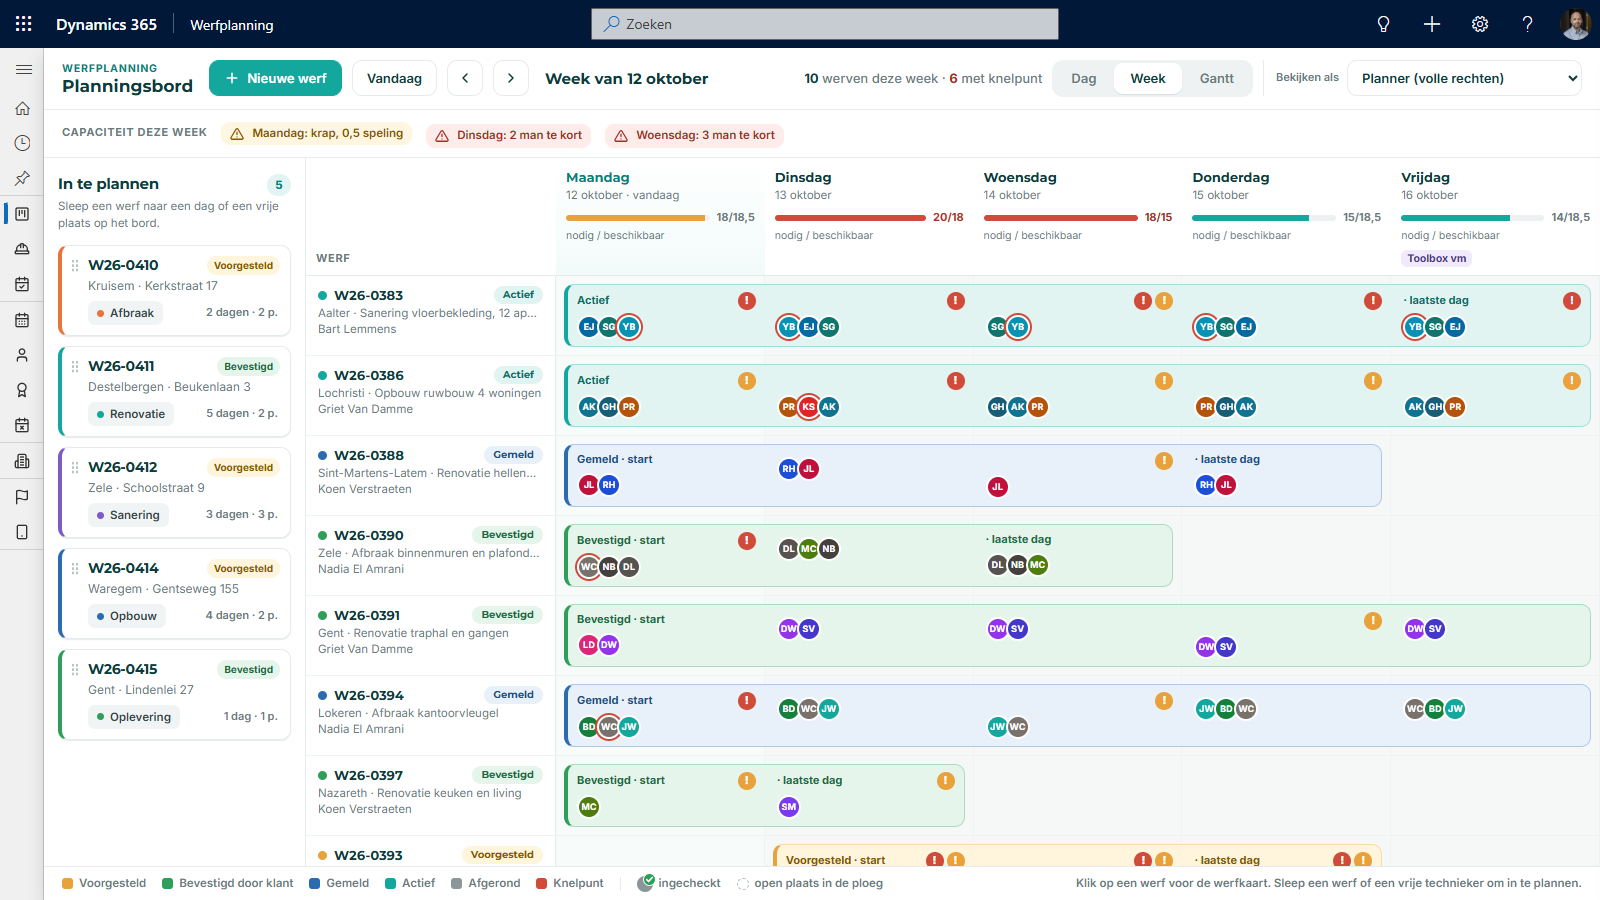This screenshot has height=900, width=1600.
Task: Open the person icon in sidebar
Action: [x=22, y=355]
